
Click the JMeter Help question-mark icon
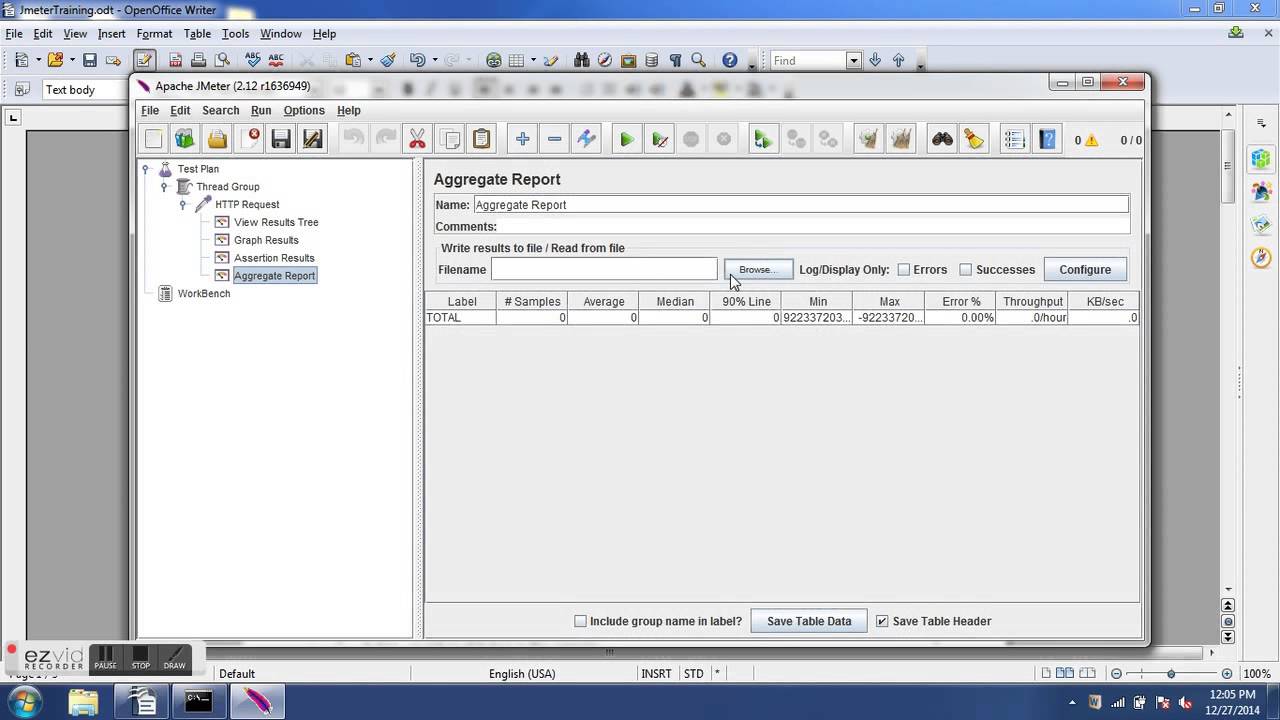pos(1046,140)
